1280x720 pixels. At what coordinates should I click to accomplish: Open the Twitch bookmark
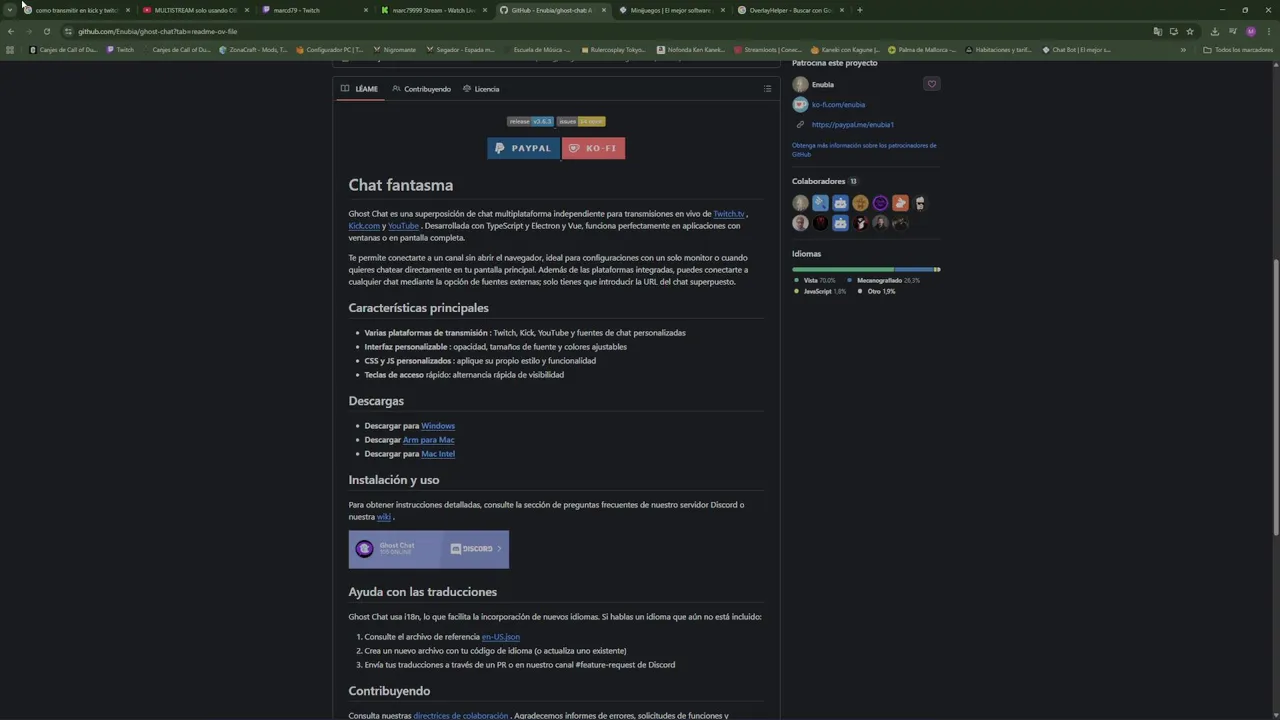pyautogui.click(x=120, y=49)
